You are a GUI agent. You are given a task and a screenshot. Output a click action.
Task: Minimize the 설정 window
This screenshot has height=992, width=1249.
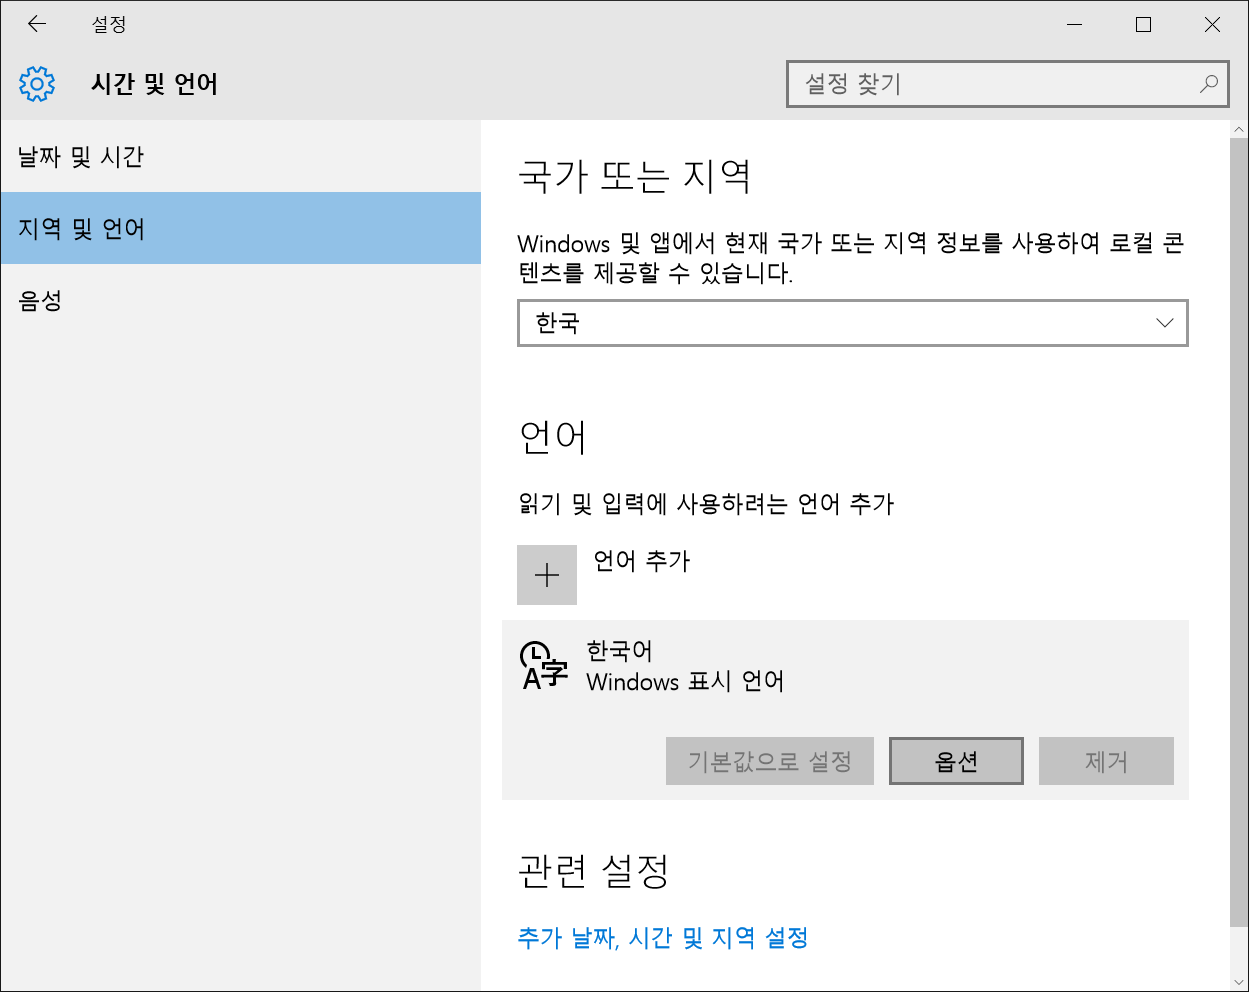click(1075, 25)
